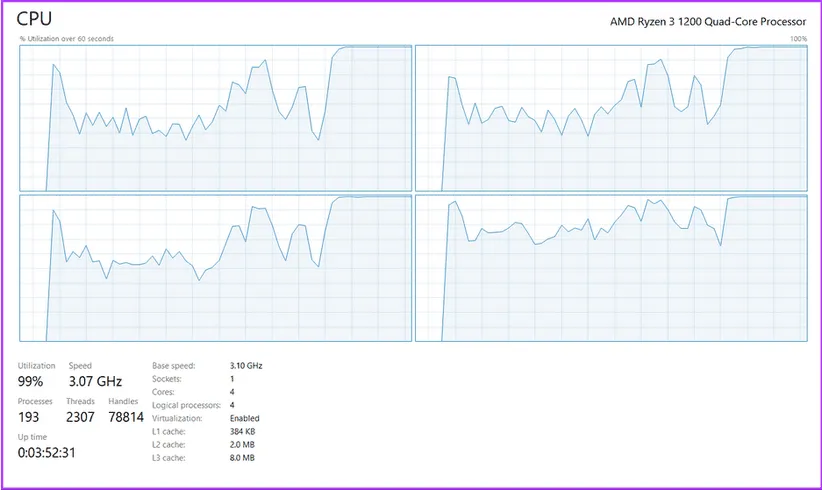Click the CPU heading title
Image resolution: width=822 pixels, height=490 pixels.
[35, 19]
